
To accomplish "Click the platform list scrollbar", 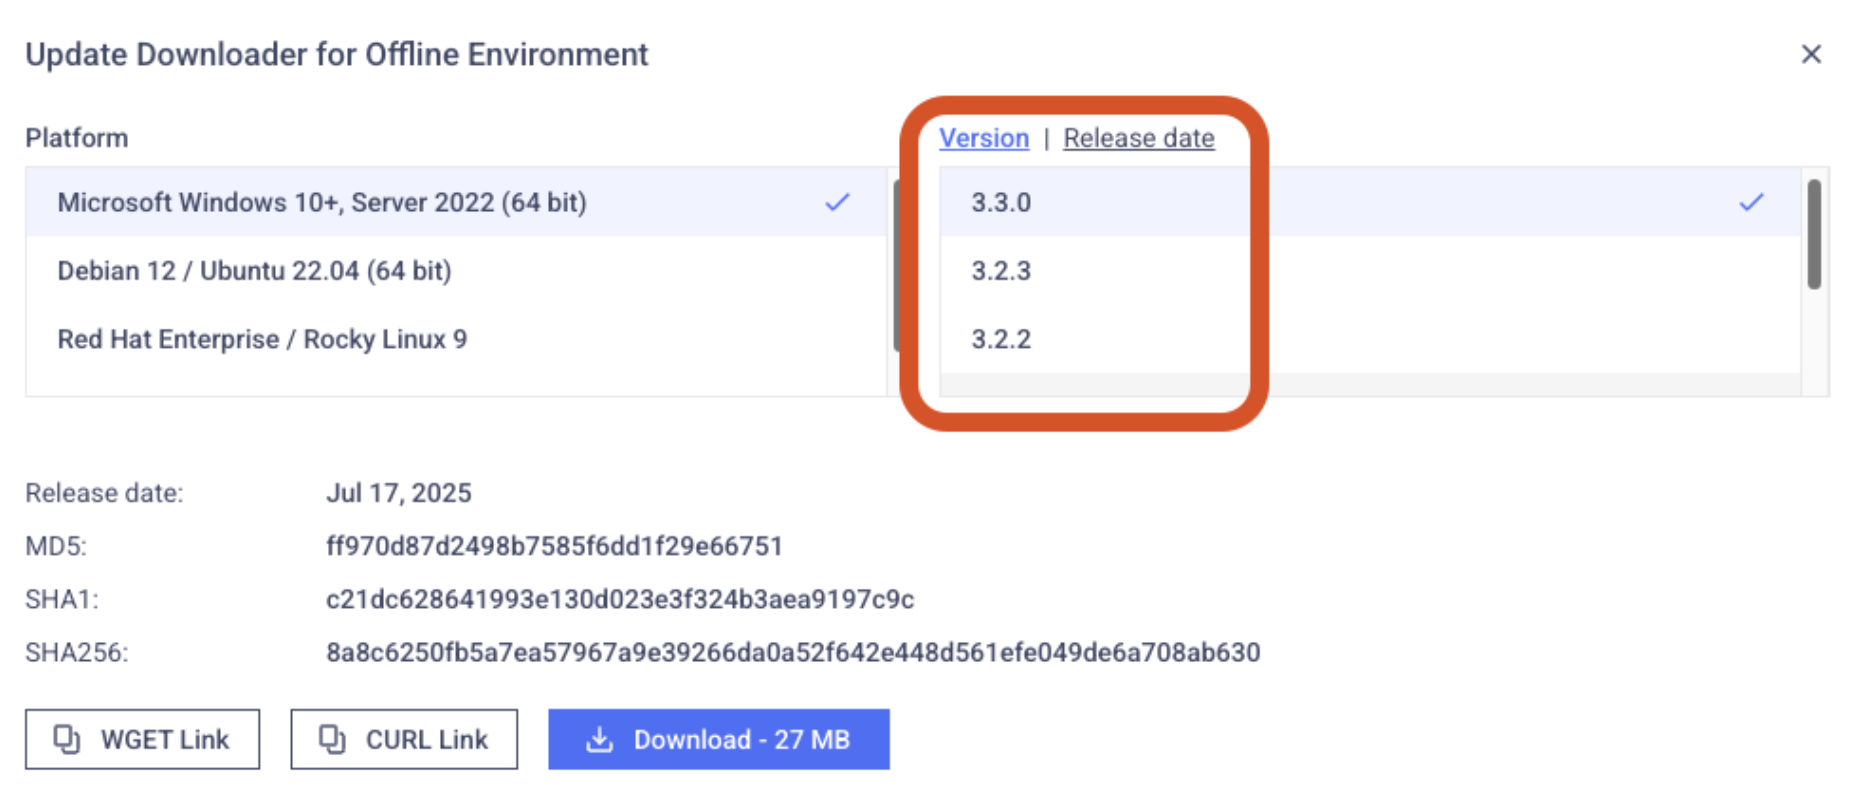I will (x=895, y=266).
